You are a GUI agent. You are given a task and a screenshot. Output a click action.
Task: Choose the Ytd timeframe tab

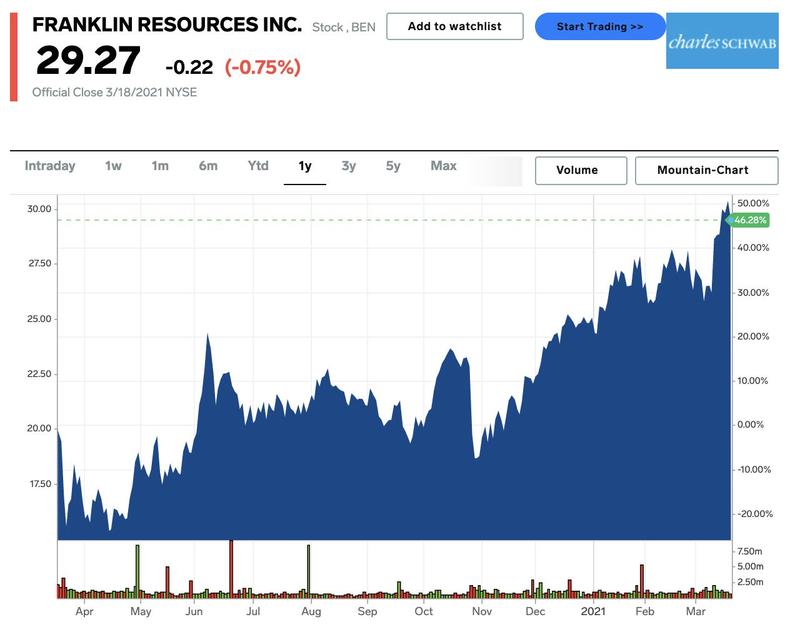point(258,166)
